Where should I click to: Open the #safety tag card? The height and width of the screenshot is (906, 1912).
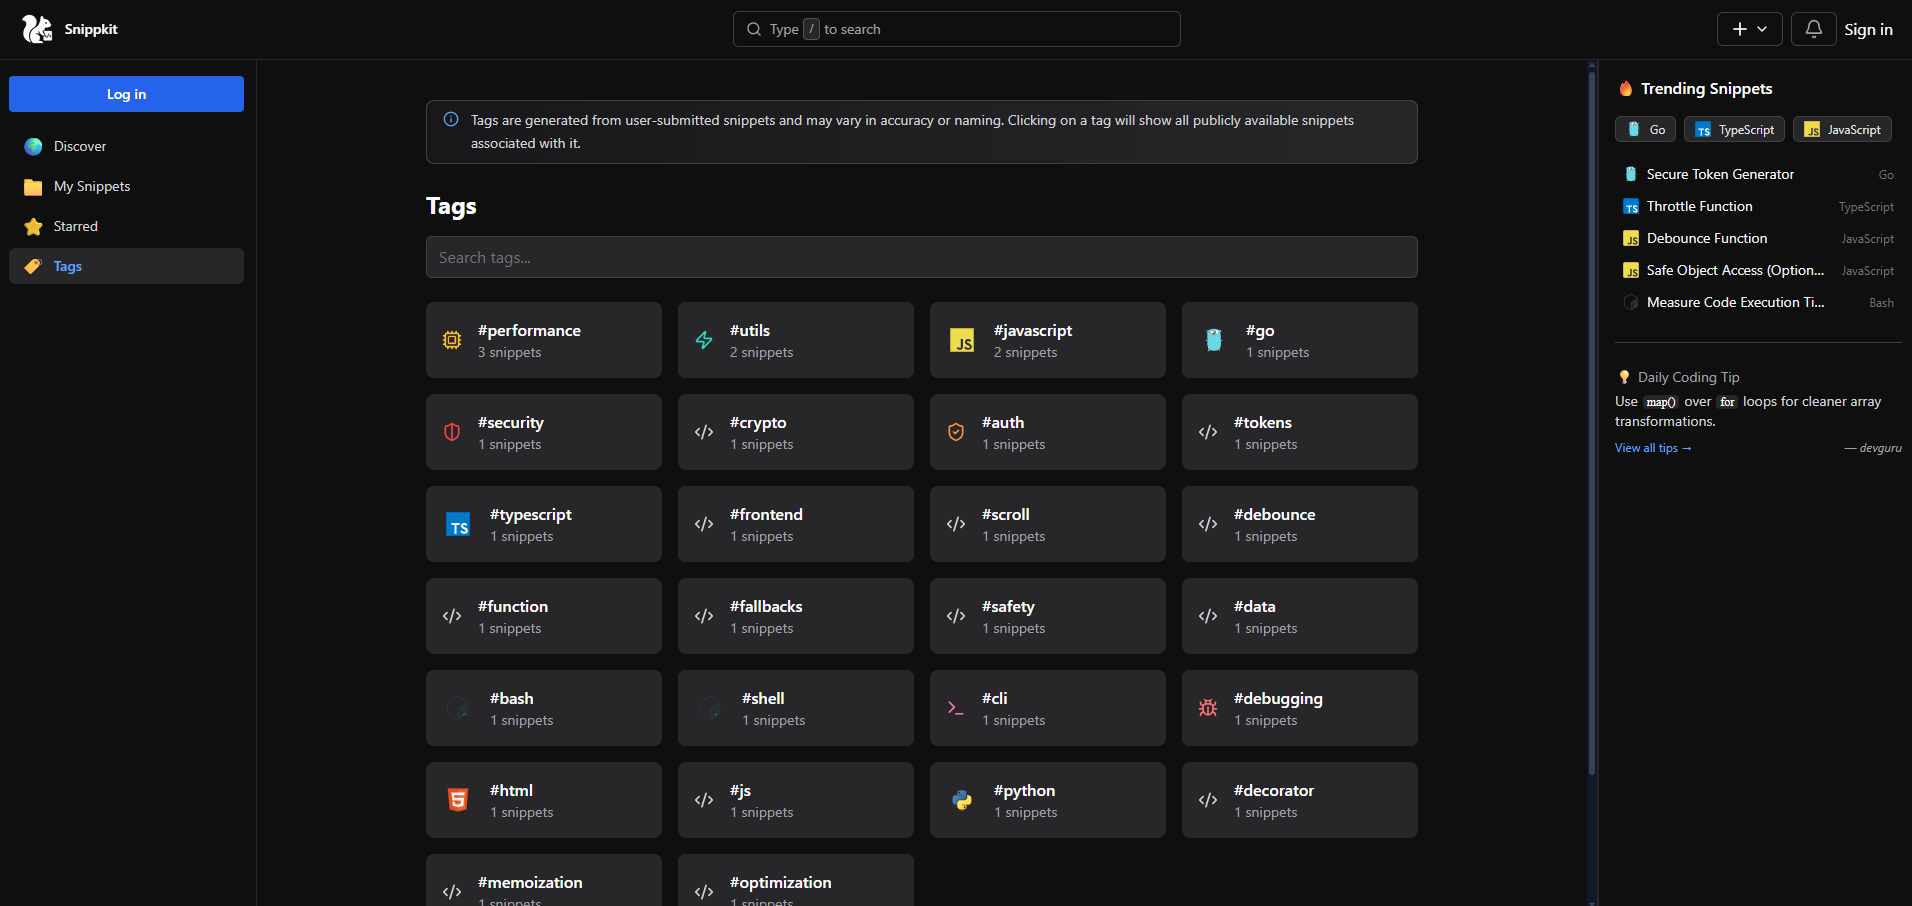click(1048, 616)
